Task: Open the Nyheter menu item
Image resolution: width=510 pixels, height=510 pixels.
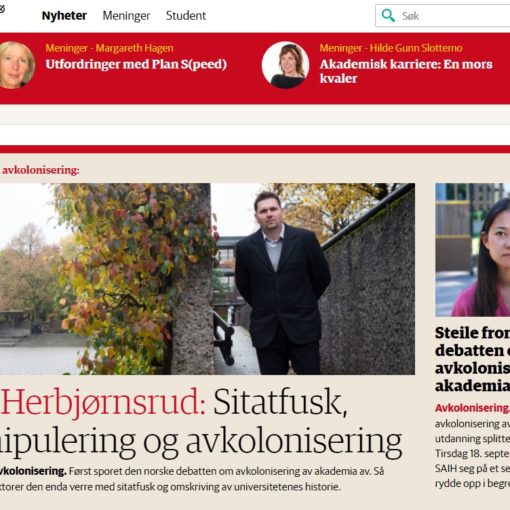Action: tap(64, 15)
